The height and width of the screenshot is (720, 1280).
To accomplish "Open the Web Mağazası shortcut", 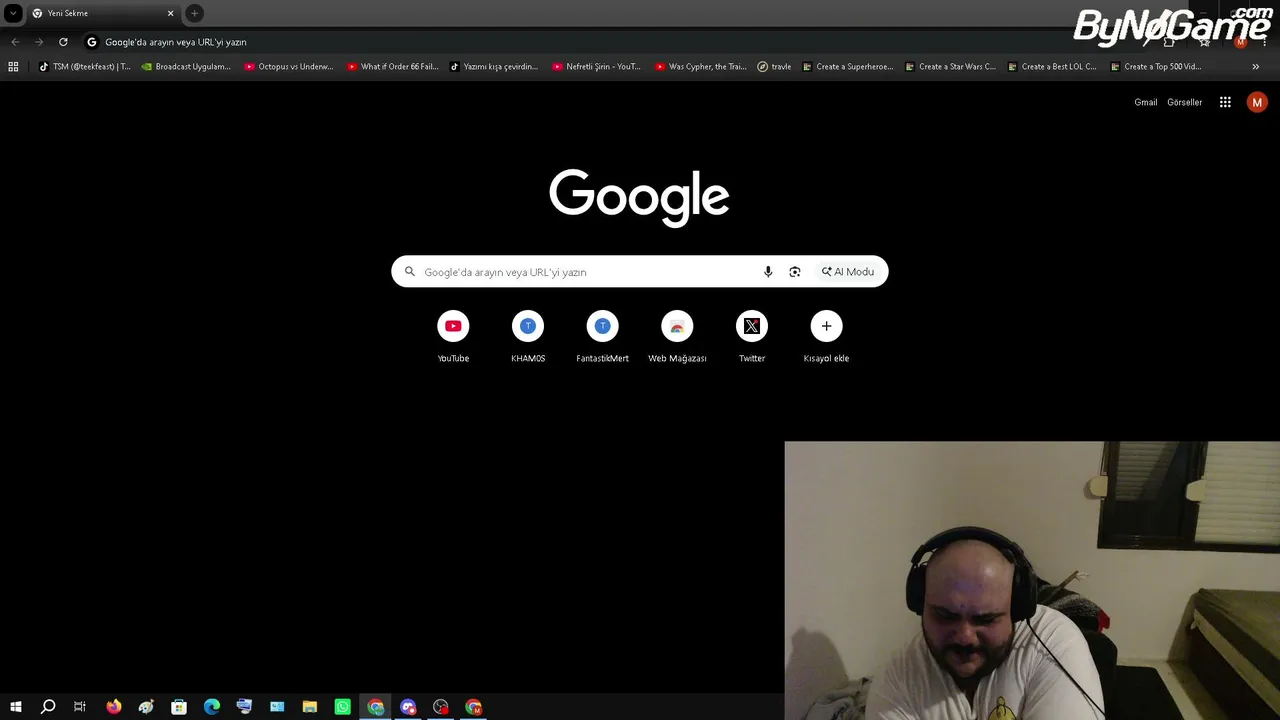I will pyautogui.click(x=677, y=336).
